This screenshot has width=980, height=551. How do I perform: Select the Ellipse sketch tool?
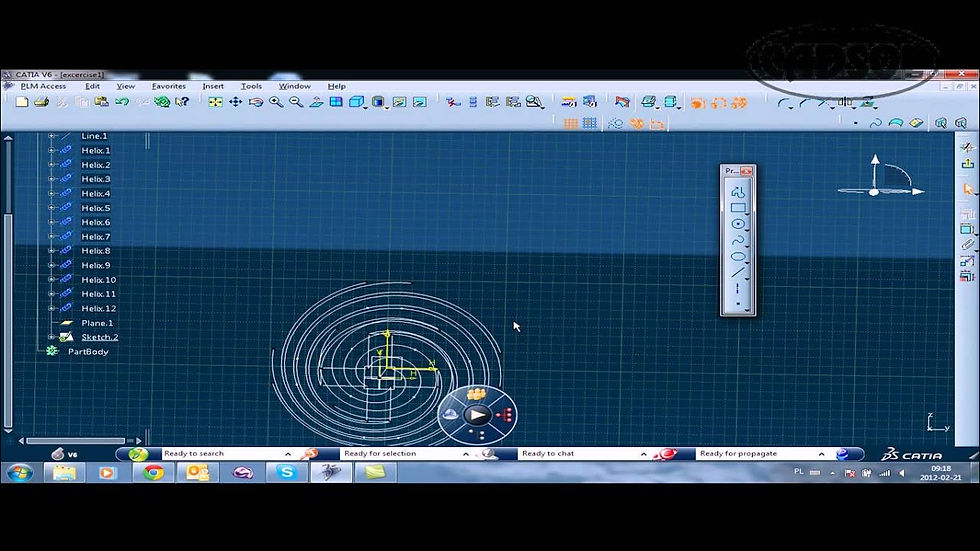738,256
